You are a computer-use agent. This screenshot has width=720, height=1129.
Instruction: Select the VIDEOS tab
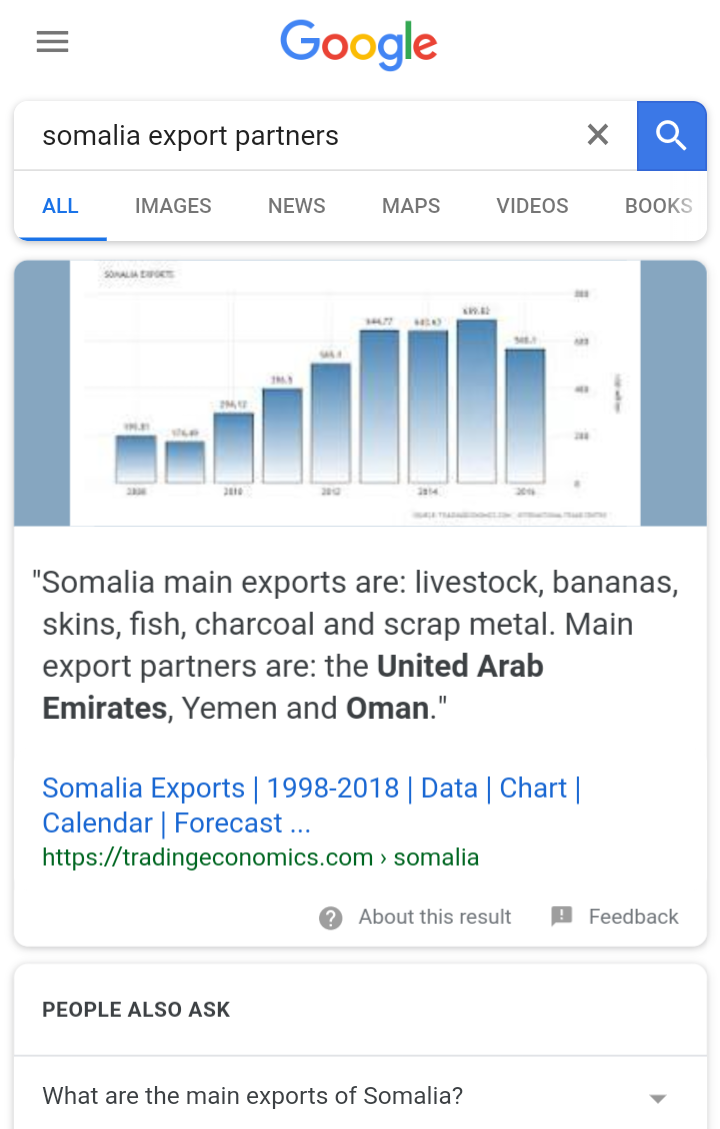click(x=532, y=206)
